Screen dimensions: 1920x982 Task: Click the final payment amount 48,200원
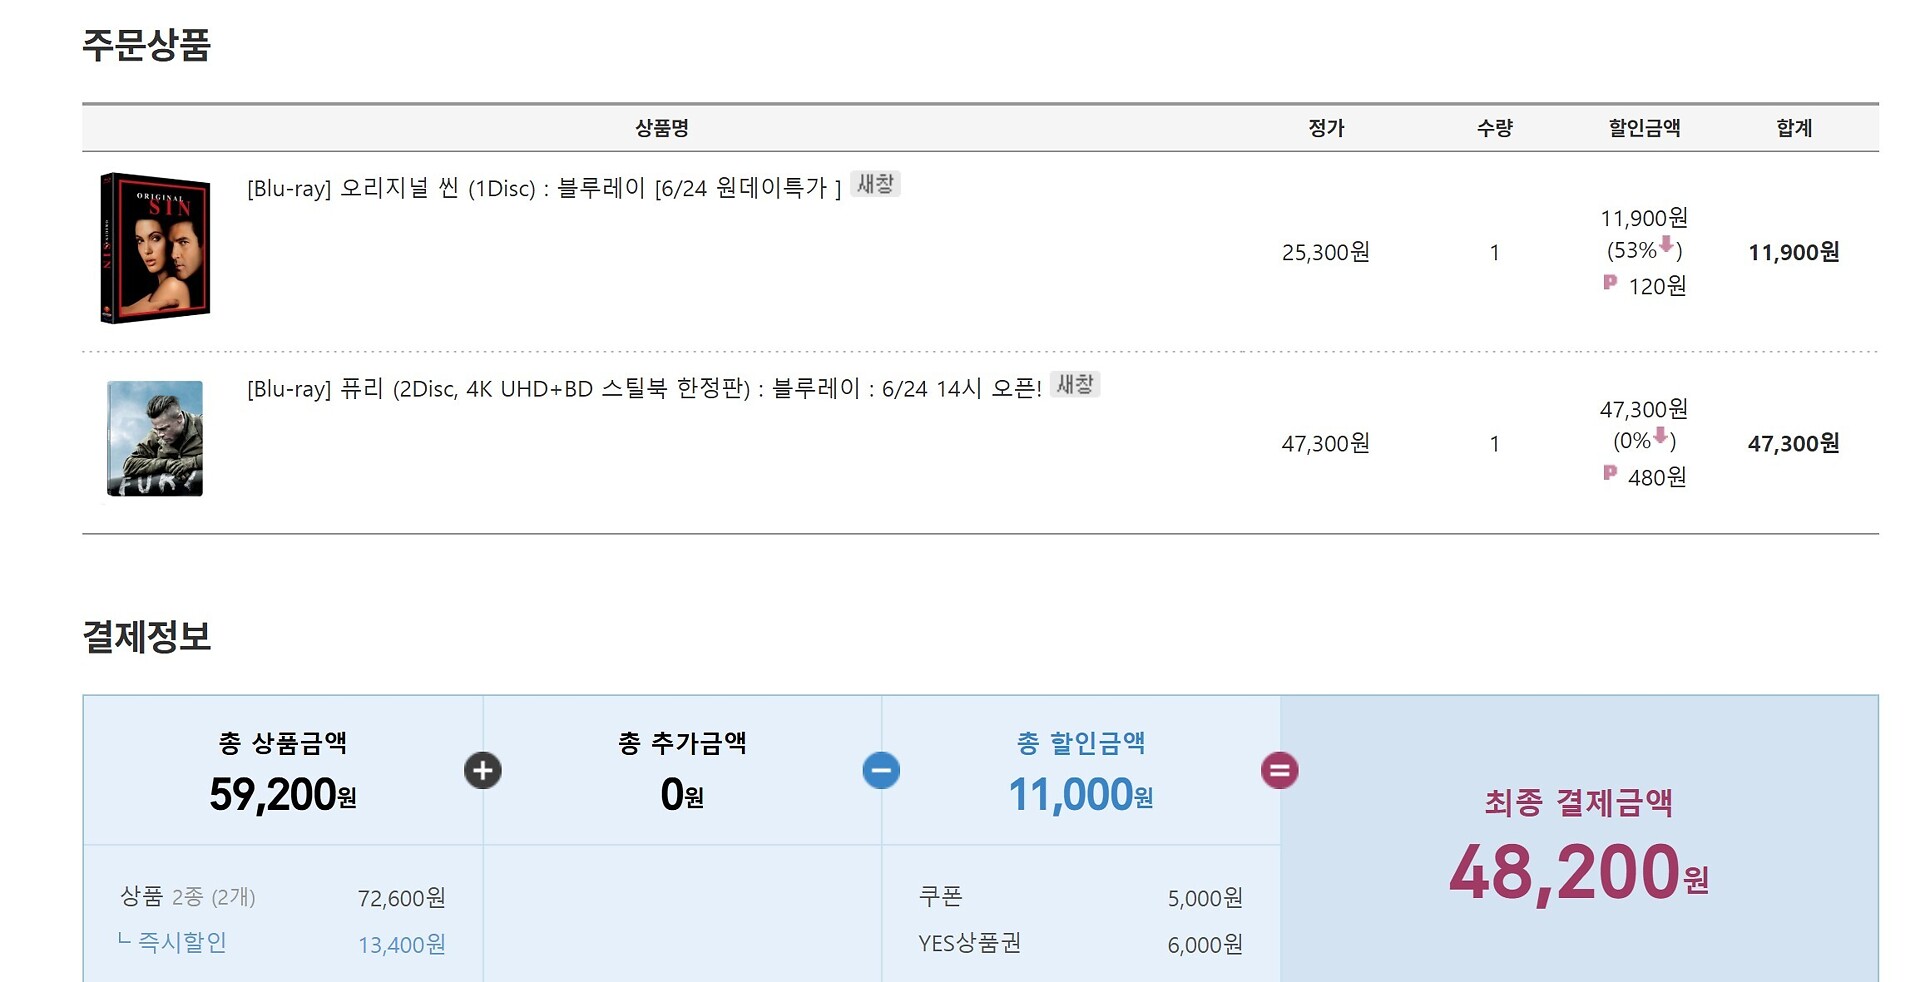(1579, 872)
